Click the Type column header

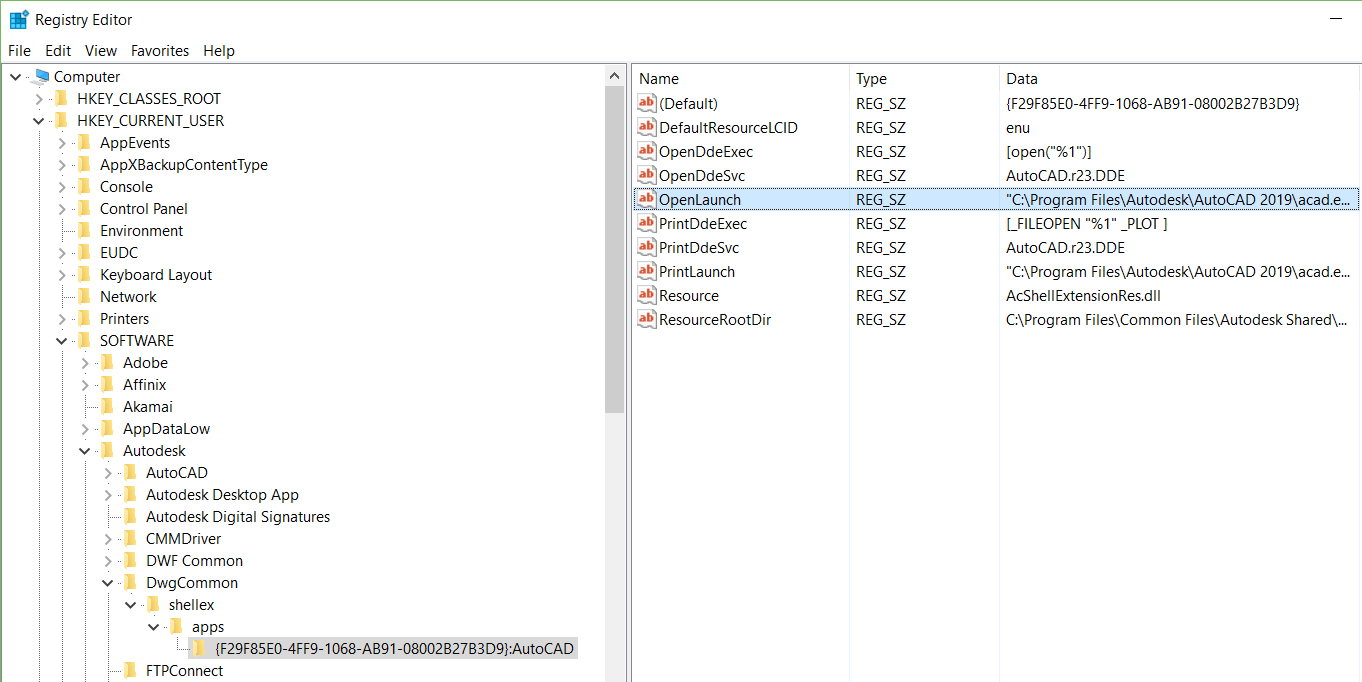click(870, 78)
